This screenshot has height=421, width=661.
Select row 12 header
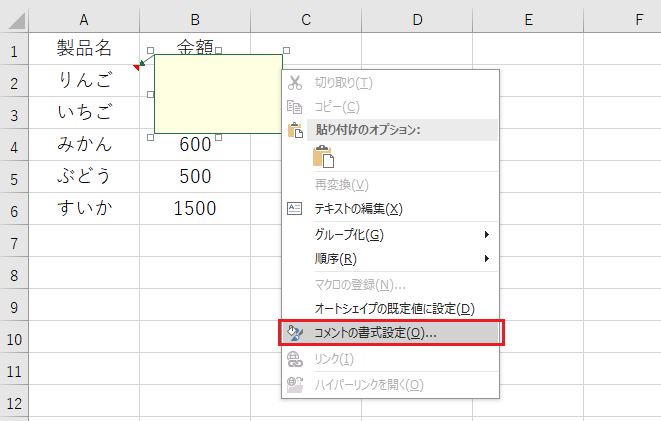[14, 401]
